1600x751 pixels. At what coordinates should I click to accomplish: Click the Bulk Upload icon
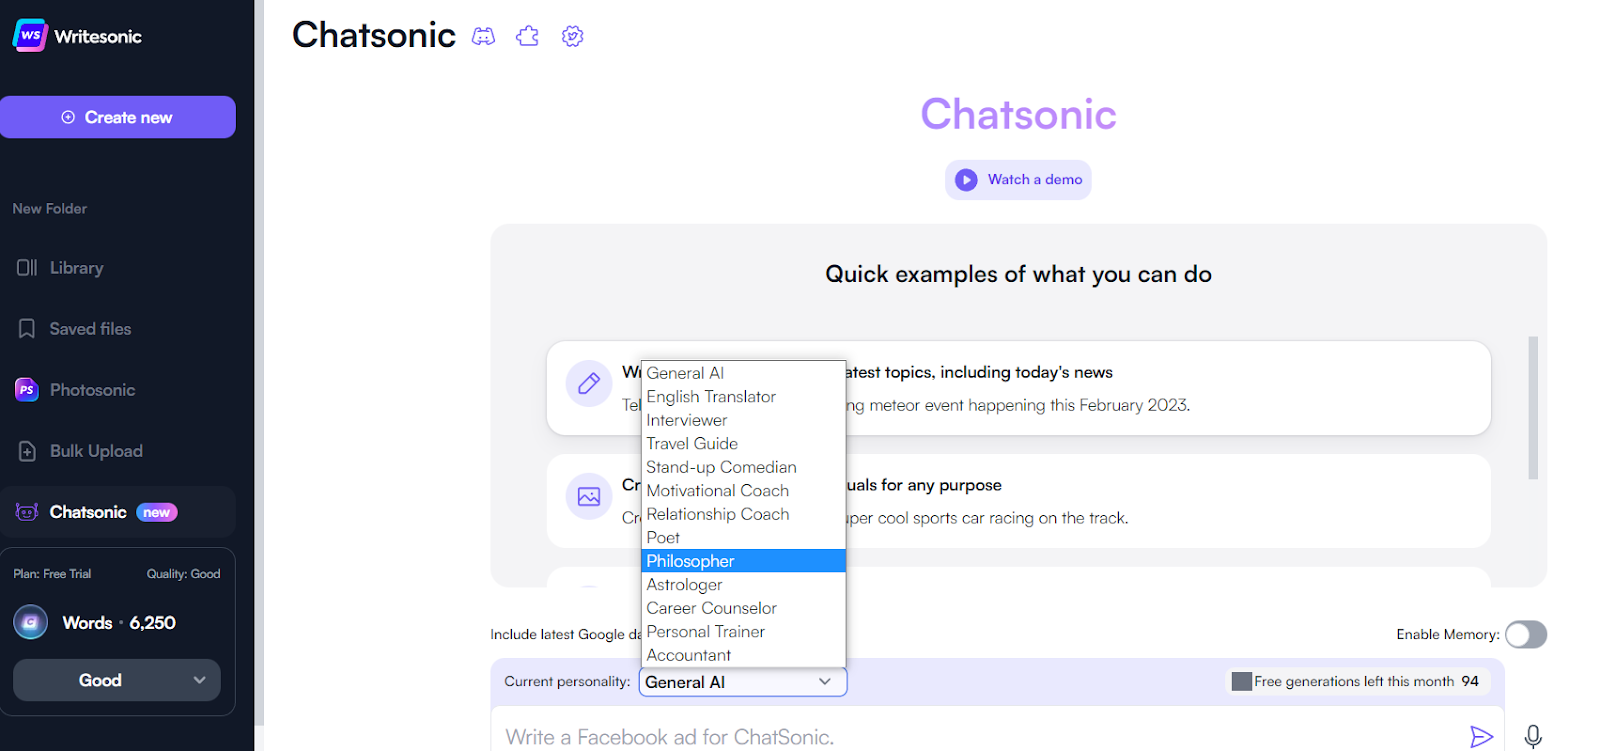(27, 451)
